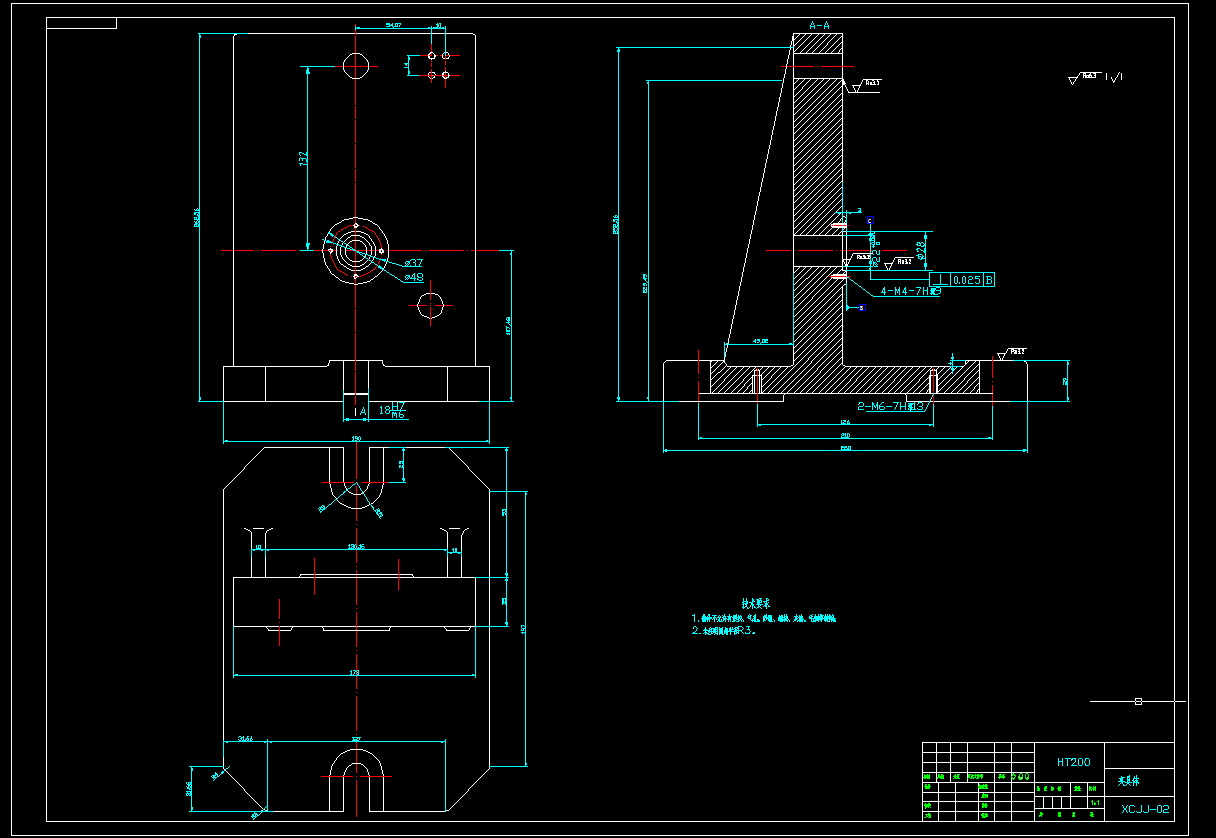Select the section cut marker "A" below front view
Screen dimensions: 1216x838
pos(362,410)
